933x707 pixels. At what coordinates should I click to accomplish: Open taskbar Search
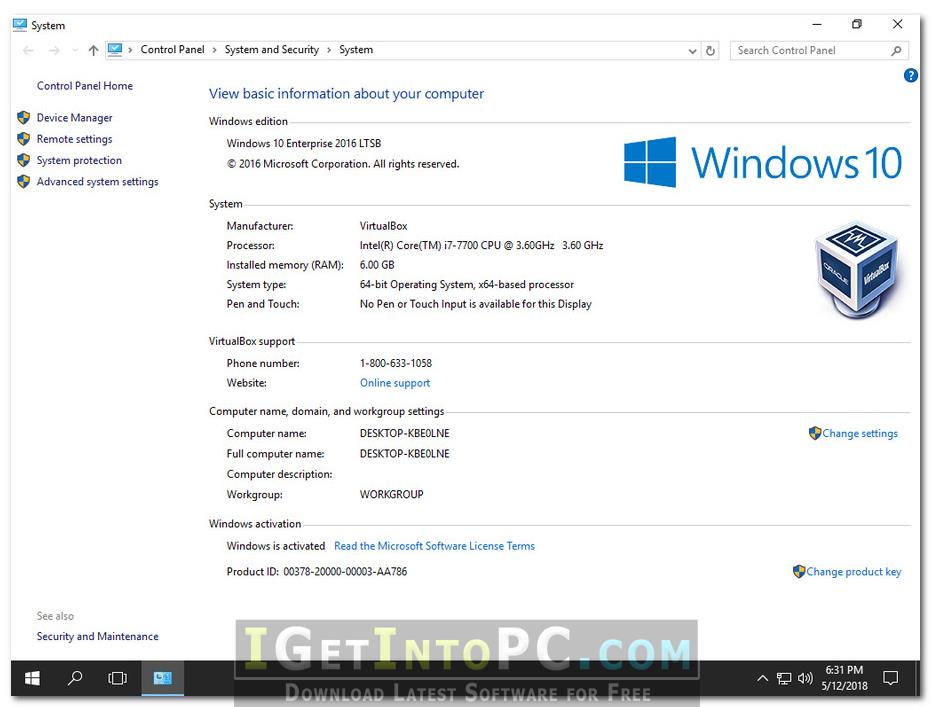click(75, 678)
